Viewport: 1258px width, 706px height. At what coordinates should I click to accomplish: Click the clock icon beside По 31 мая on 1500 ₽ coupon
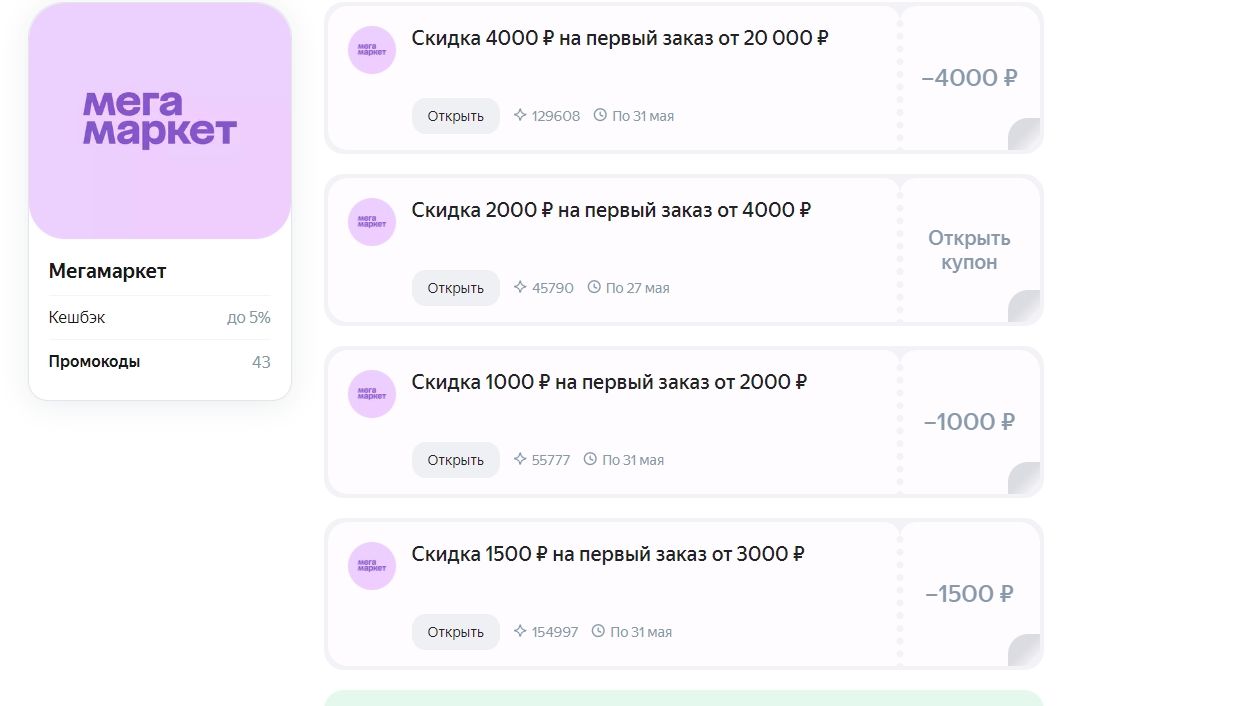coord(598,631)
